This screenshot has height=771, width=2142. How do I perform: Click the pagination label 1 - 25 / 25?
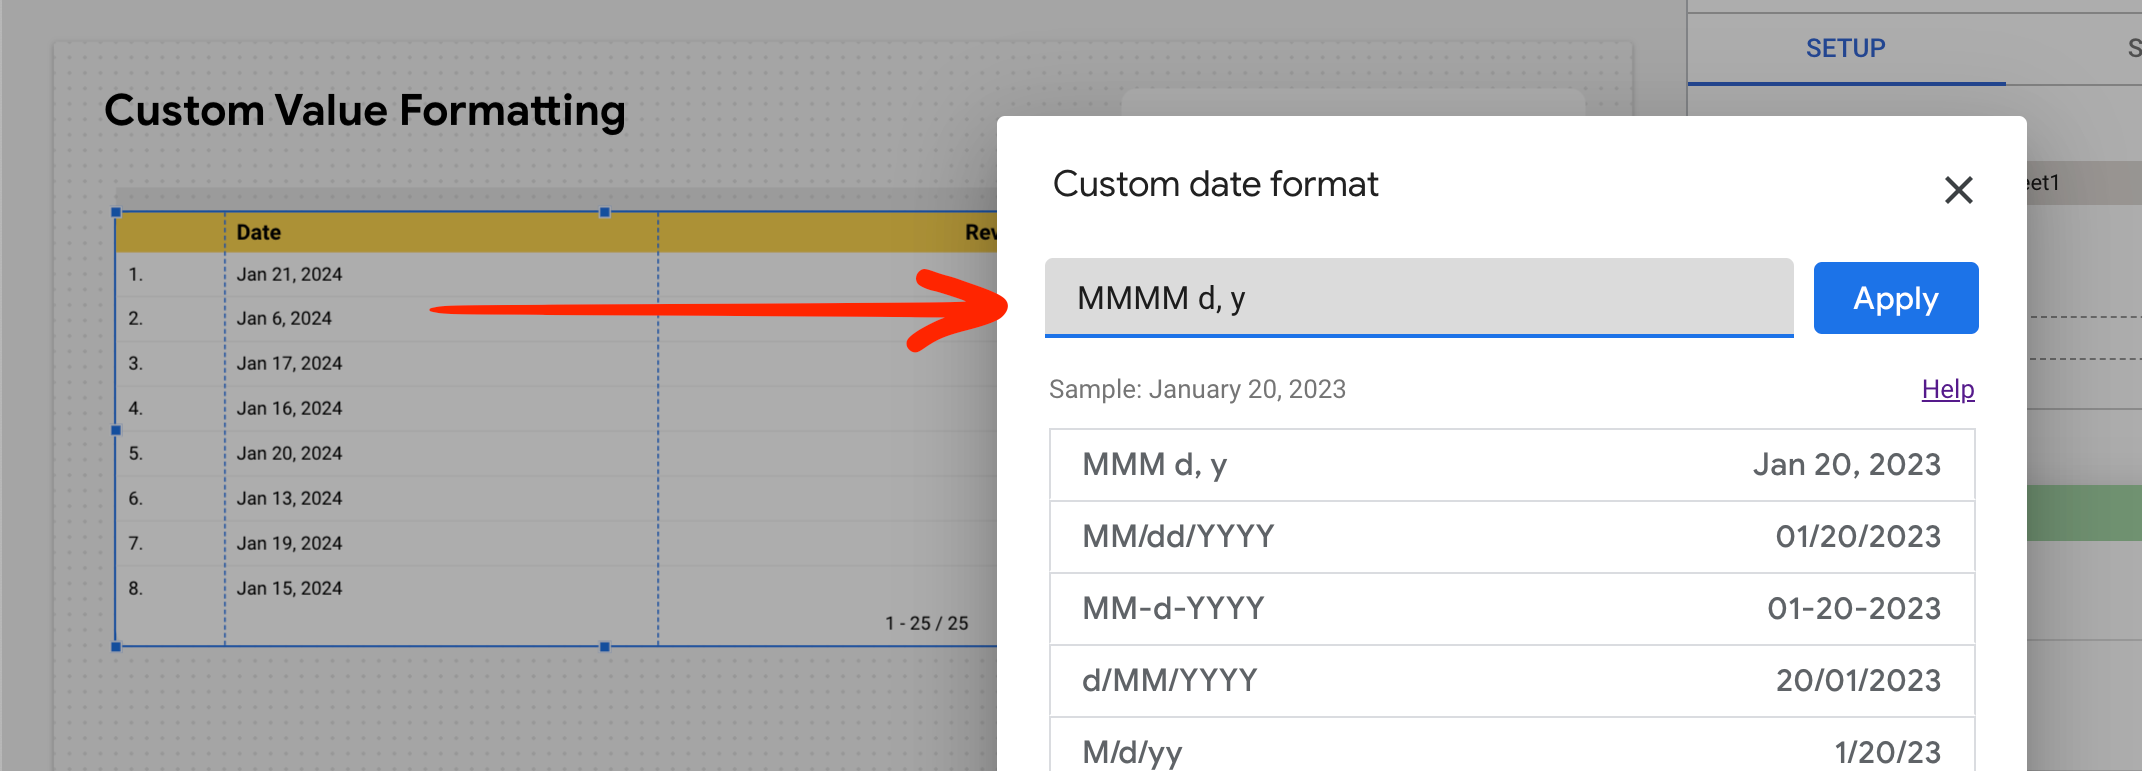(926, 622)
